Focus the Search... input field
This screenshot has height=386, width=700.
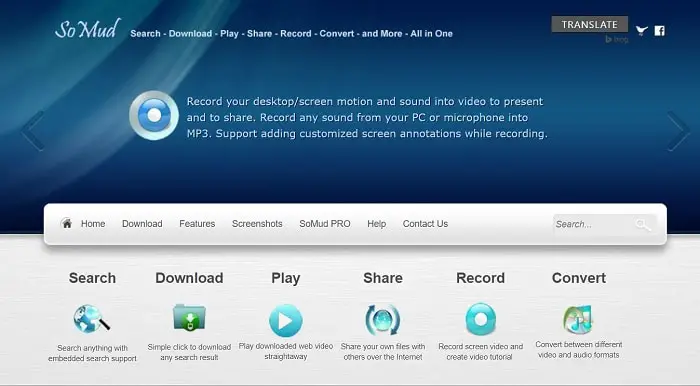pos(604,224)
